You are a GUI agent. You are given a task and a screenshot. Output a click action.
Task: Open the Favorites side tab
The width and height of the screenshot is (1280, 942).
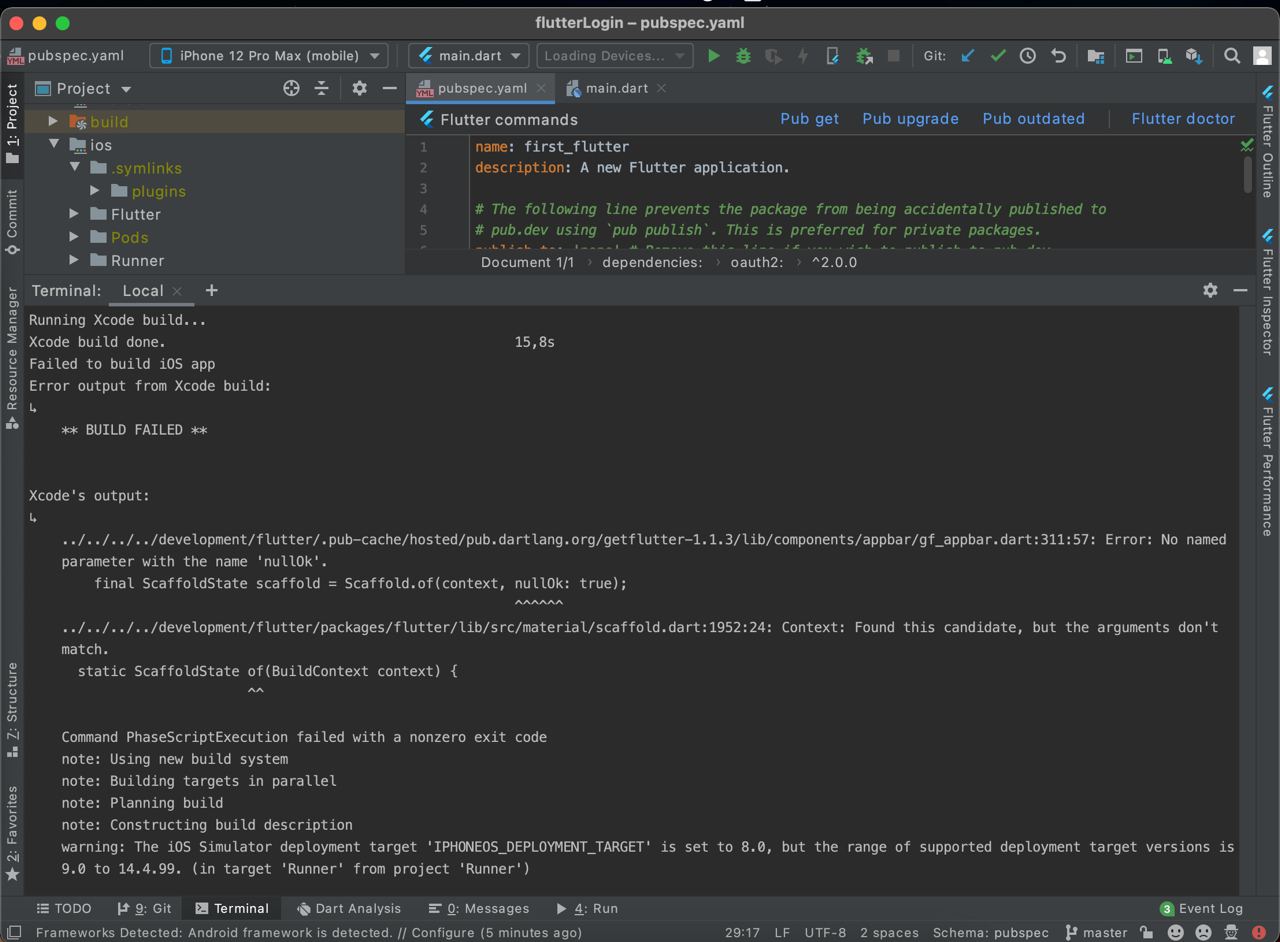(12, 833)
